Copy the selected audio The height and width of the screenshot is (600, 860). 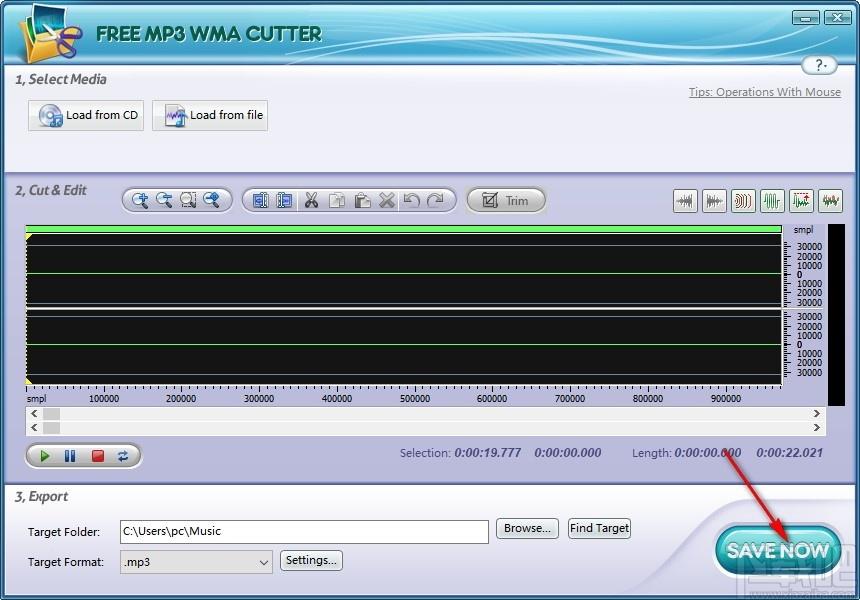(x=337, y=200)
